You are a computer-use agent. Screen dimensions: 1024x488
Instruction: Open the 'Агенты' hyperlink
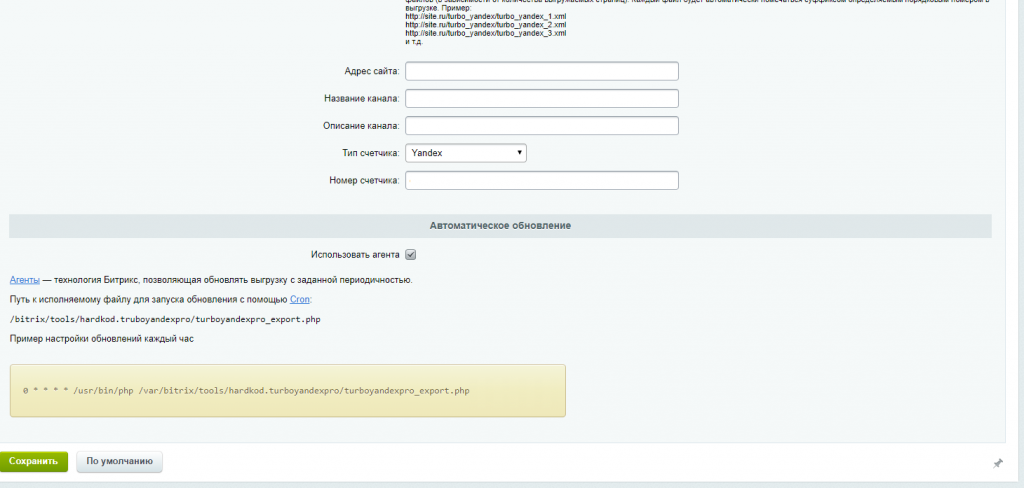(x=24, y=280)
